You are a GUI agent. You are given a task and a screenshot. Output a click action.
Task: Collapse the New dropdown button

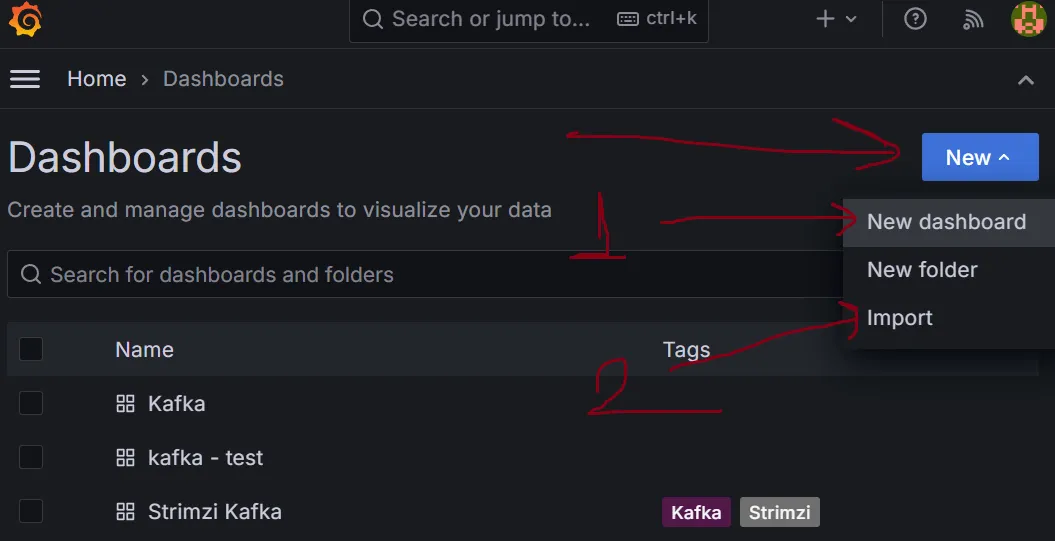click(980, 157)
